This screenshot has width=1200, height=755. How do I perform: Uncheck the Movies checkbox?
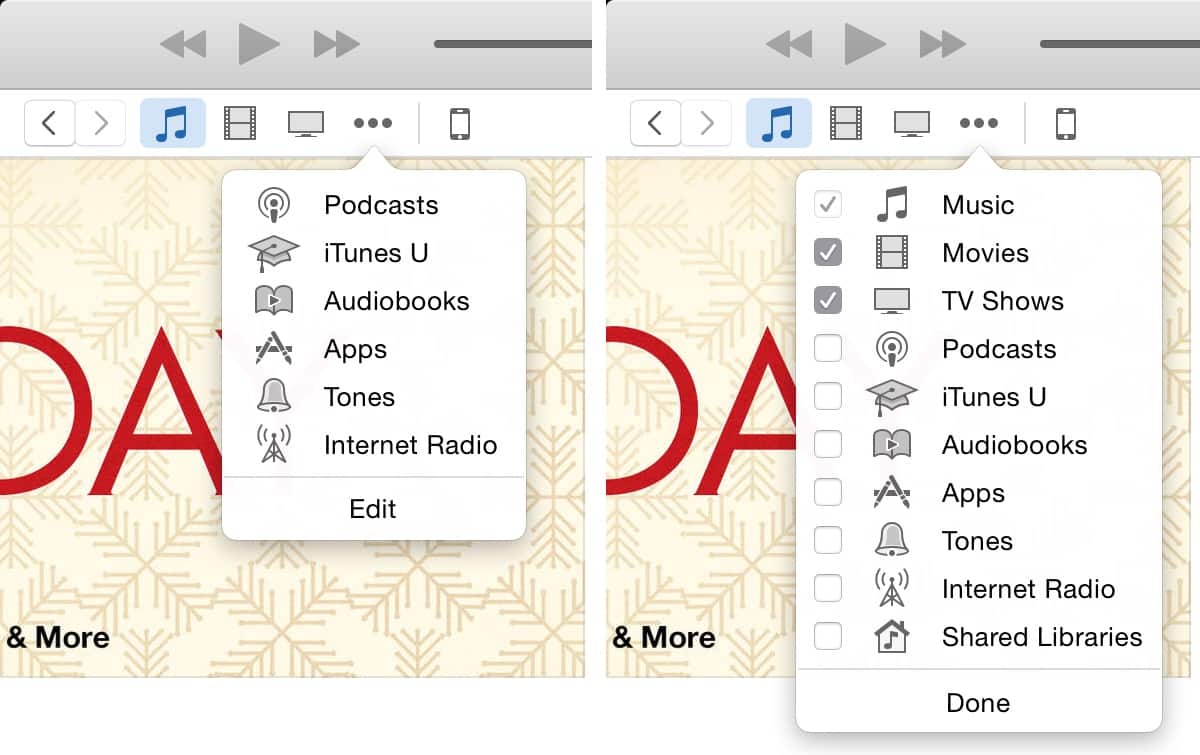point(828,253)
